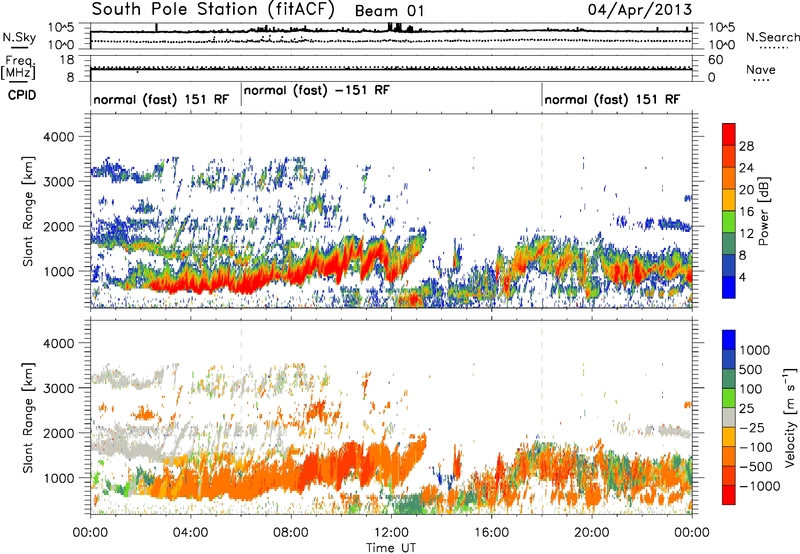Click the right '10^0' noise axis tick
800x554 pixels.
coord(722,45)
